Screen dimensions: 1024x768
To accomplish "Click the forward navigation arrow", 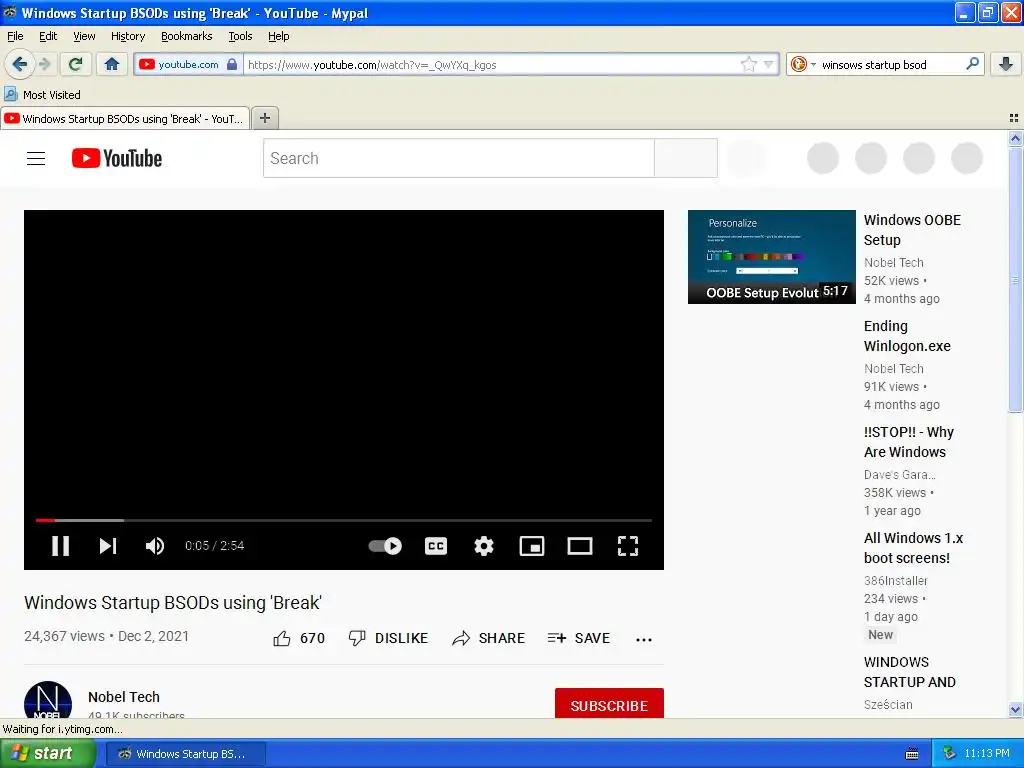I will click(x=45, y=64).
